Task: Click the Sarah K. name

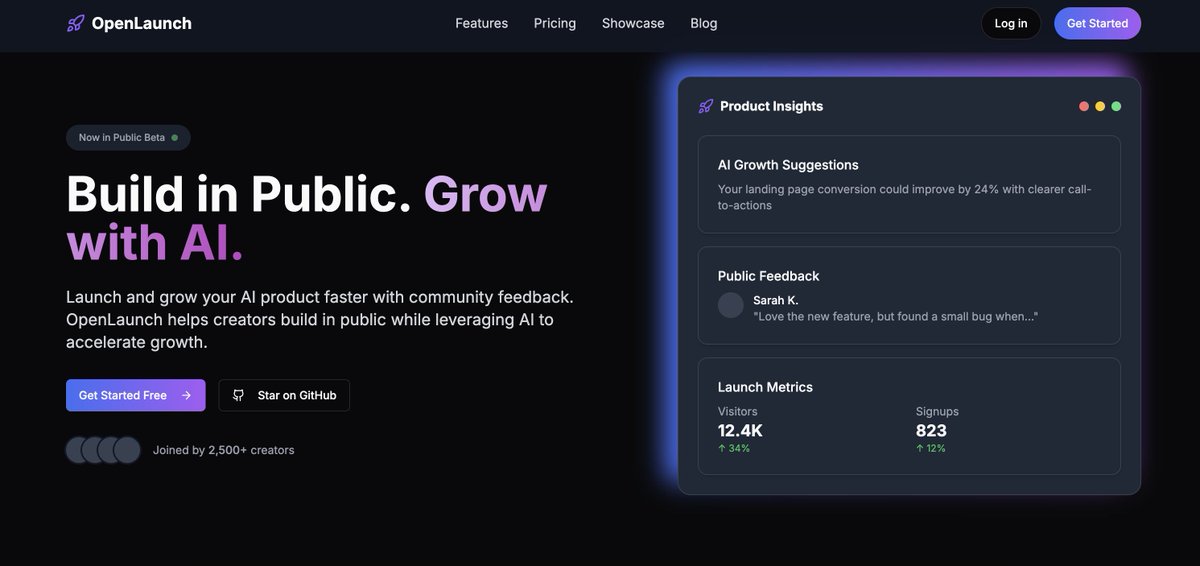Action: (x=776, y=300)
